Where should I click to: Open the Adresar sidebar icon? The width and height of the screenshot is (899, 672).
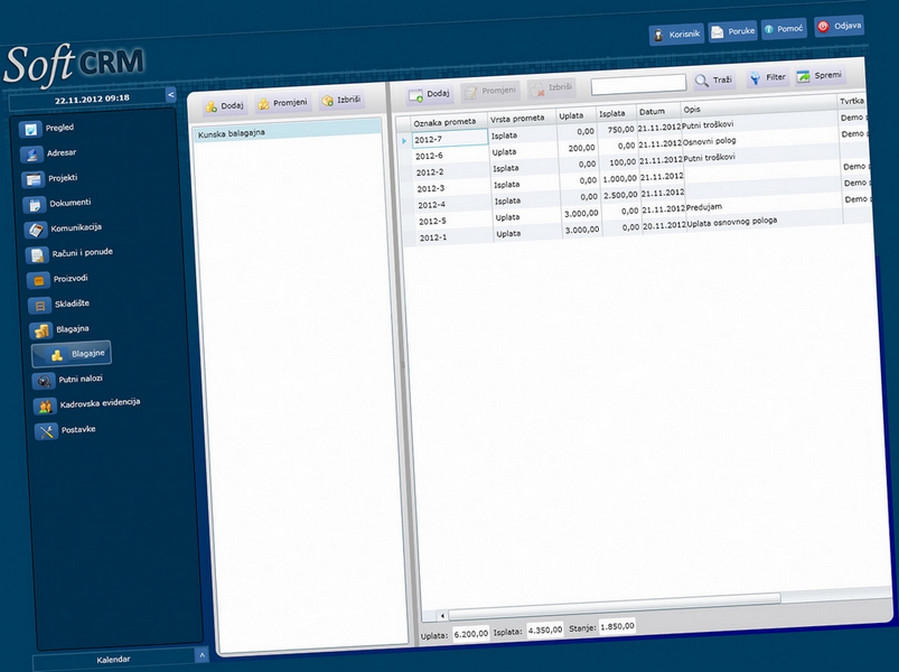(31, 155)
